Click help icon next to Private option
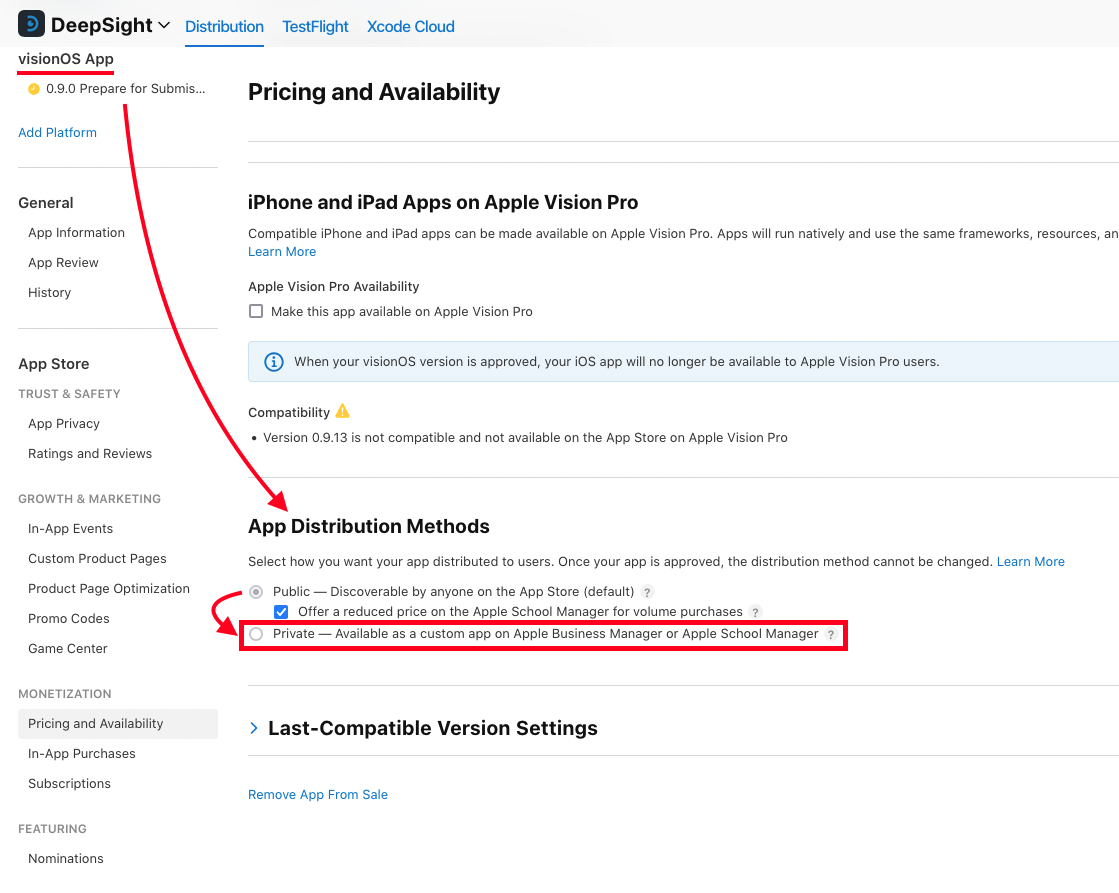 tap(831, 634)
